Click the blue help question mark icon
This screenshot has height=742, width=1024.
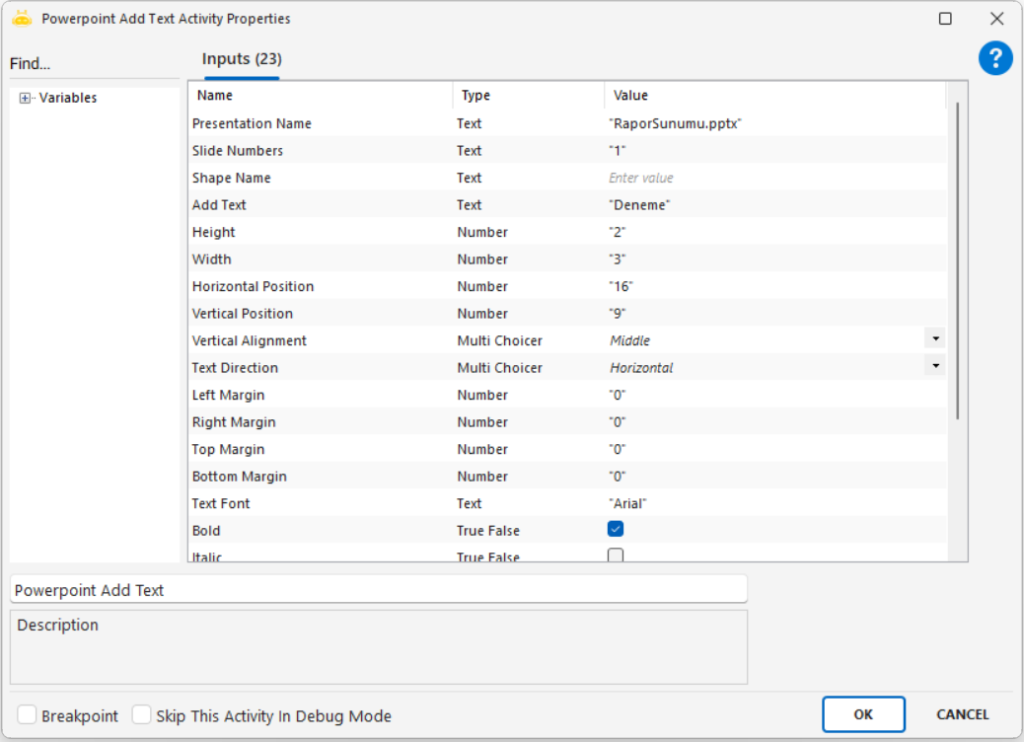(995, 58)
